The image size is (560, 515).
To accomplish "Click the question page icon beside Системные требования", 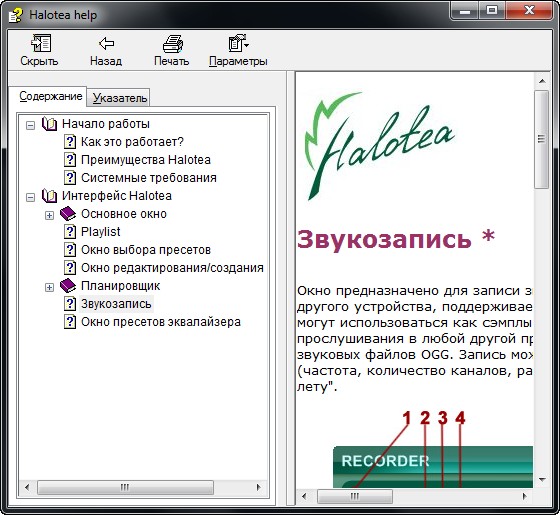I will point(70,178).
